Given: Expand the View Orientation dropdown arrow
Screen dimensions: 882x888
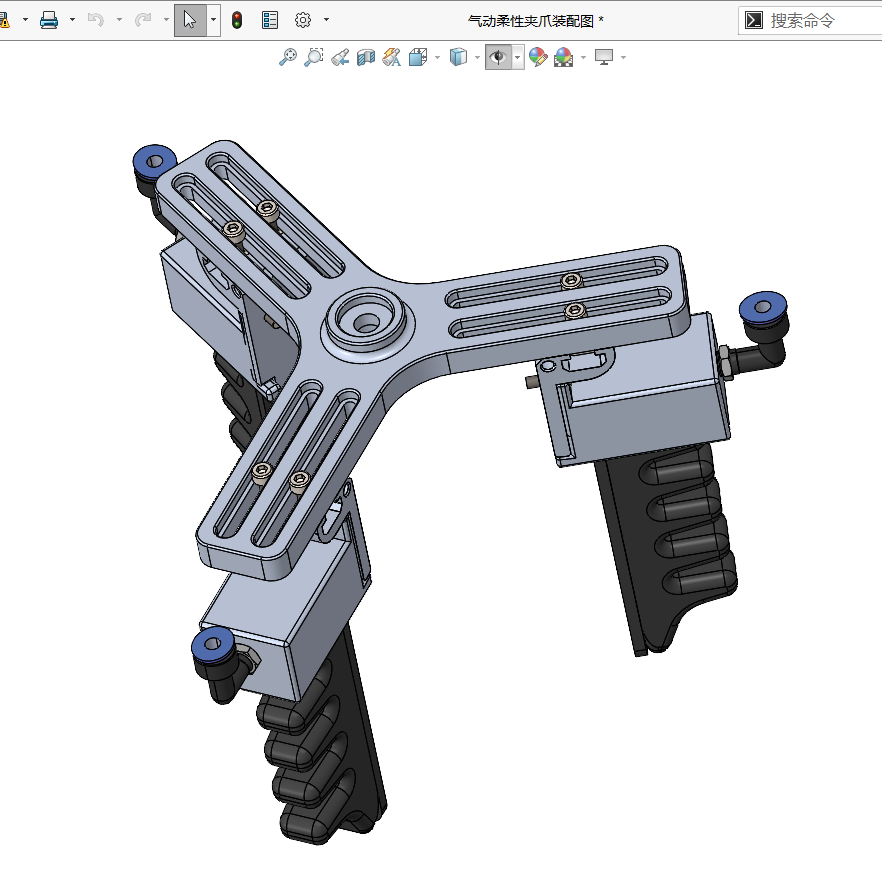Looking at the screenshot, I should [x=437, y=57].
